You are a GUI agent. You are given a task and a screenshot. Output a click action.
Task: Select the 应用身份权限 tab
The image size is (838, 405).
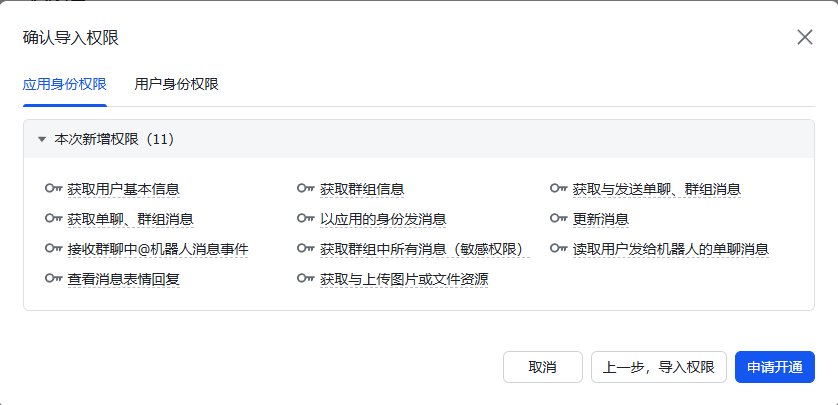(65, 84)
